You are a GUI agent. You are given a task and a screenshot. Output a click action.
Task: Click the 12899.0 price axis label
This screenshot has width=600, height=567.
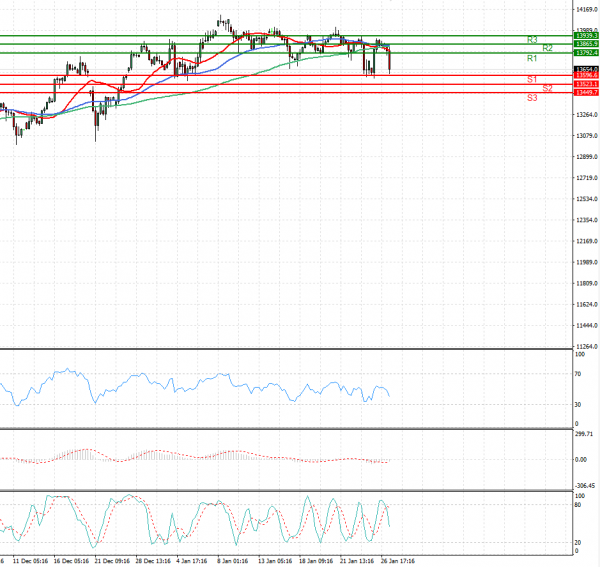click(x=587, y=157)
